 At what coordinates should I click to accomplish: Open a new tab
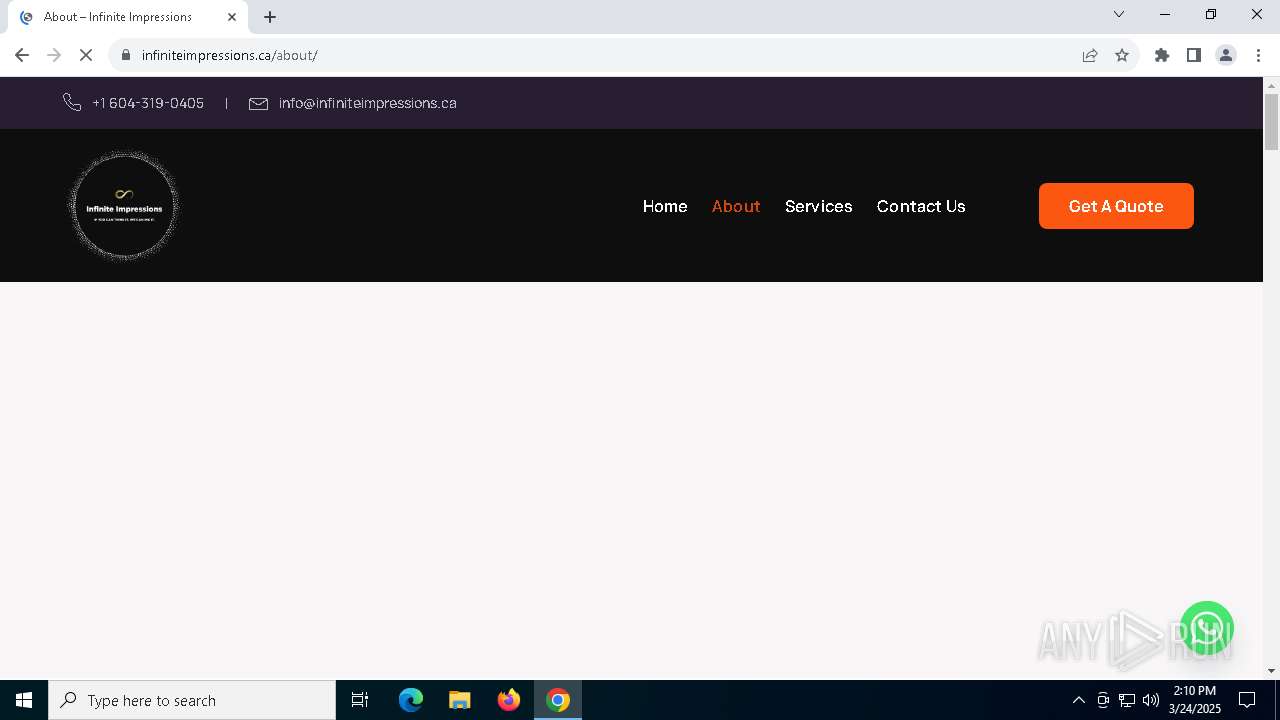[x=270, y=17]
